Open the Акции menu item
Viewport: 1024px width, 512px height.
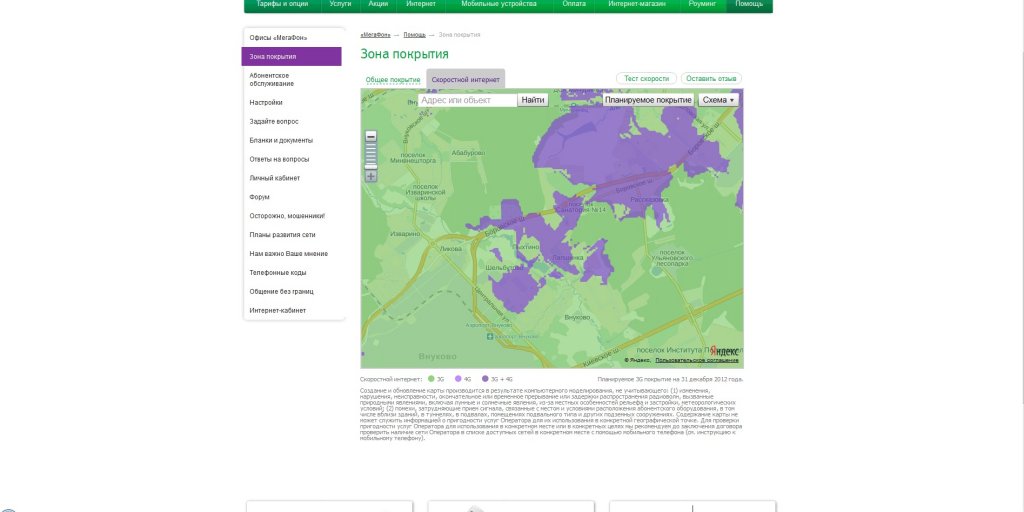coord(378,4)
